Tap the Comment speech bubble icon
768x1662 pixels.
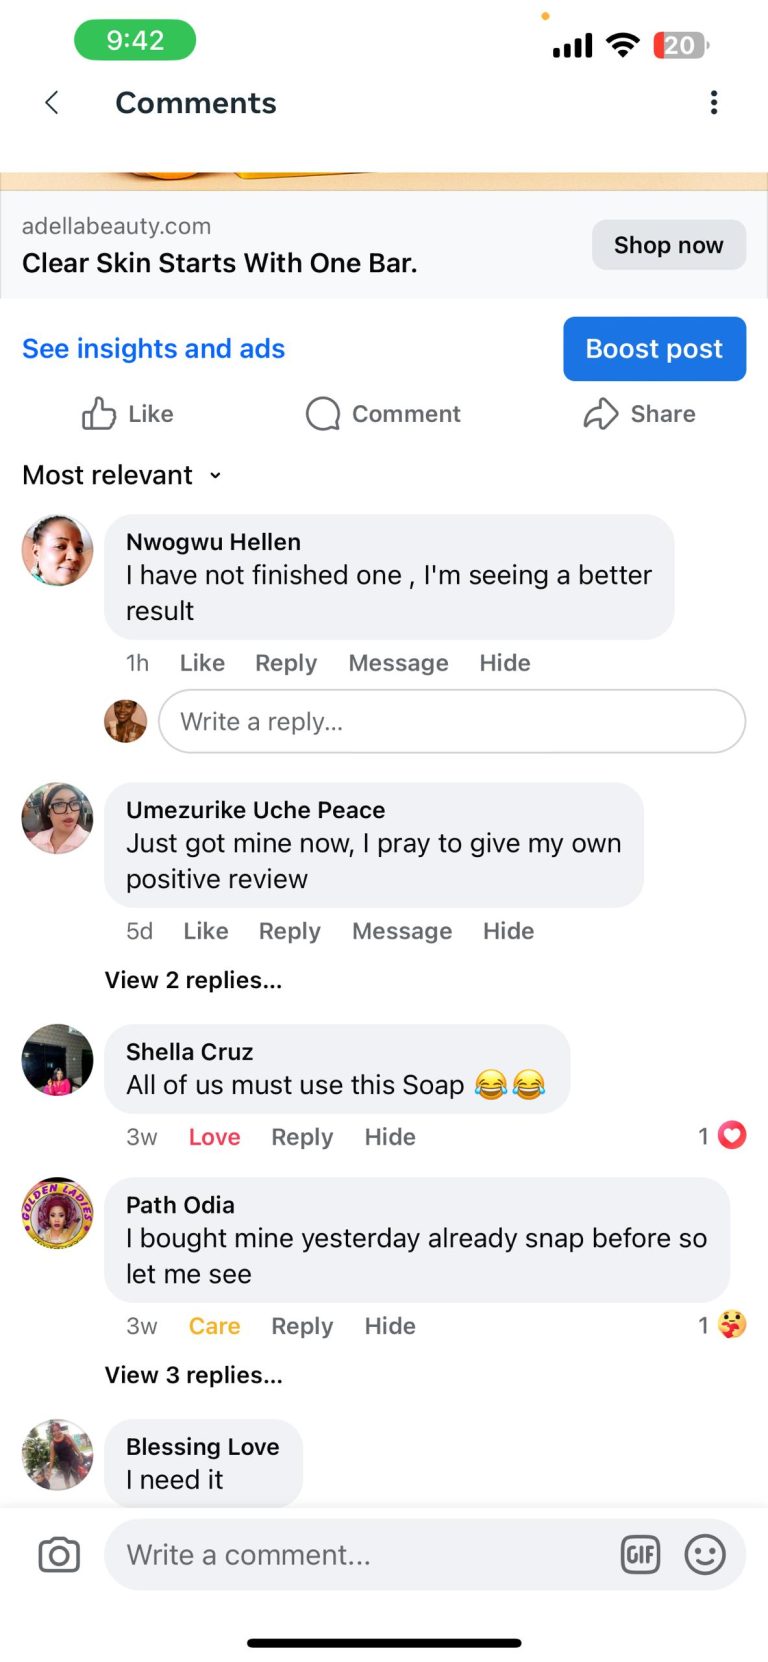[323, 414]
